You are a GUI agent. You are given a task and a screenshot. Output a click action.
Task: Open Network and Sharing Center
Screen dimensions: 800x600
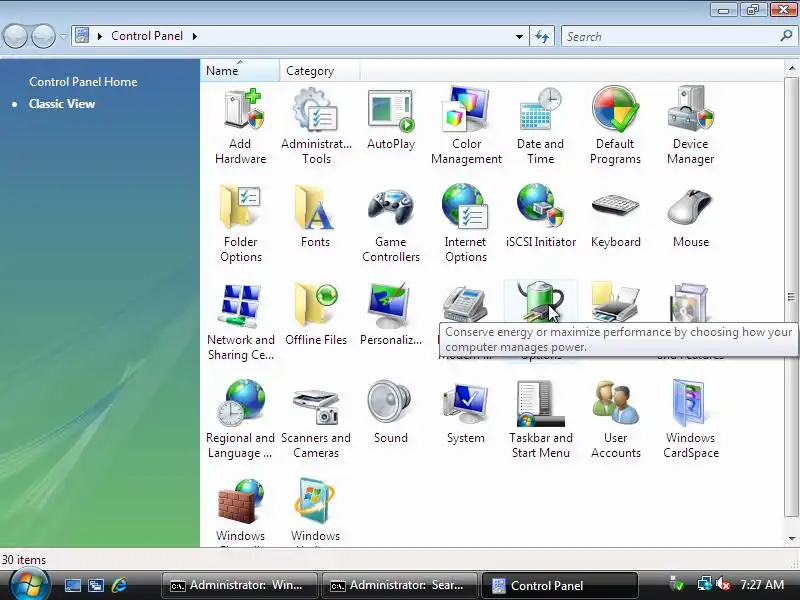point(240,322)
